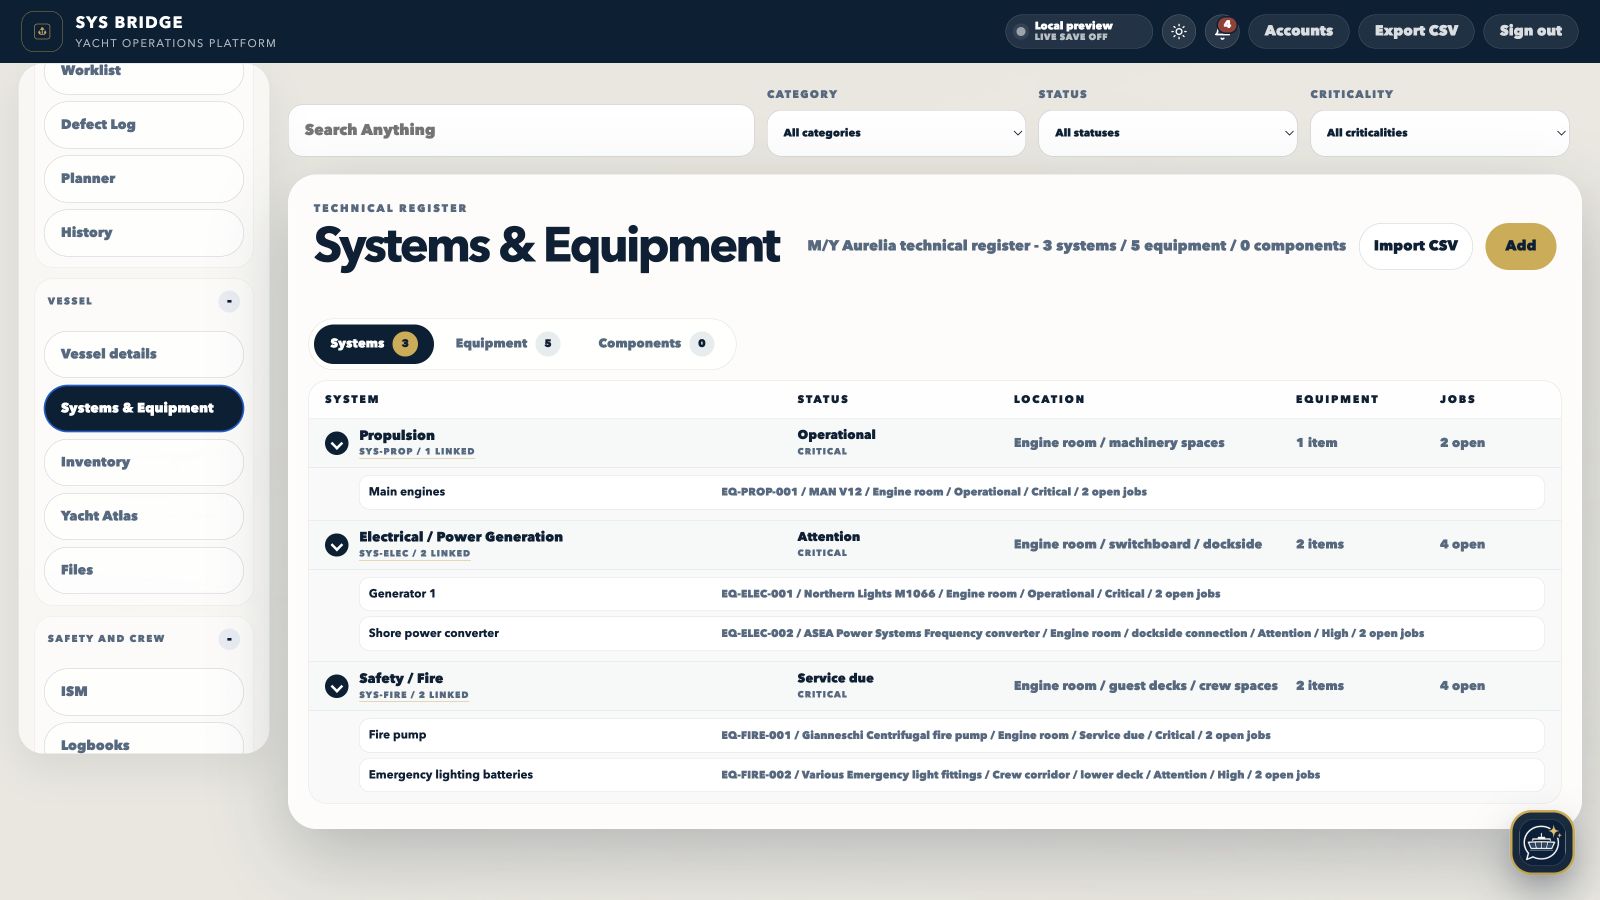
Task: Focus the Search Anything field
Action: [x=521, y=130]
